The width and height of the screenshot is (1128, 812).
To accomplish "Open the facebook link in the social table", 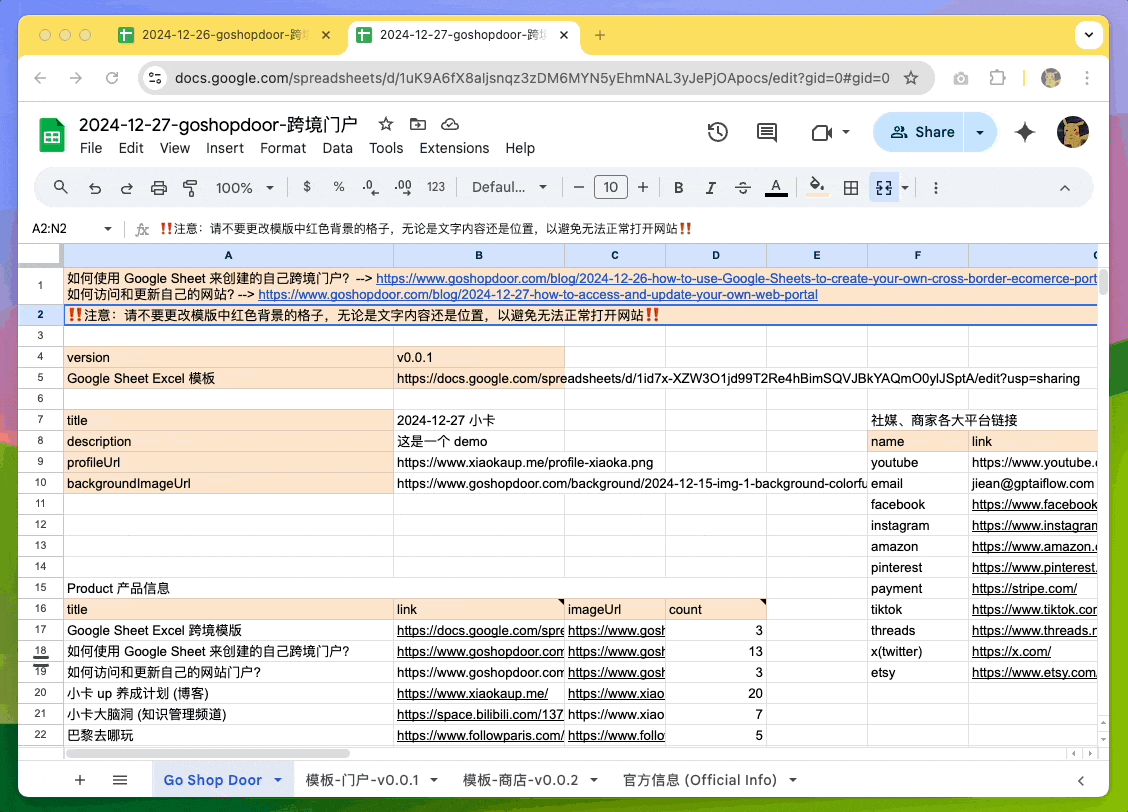I will [1034, 505].
